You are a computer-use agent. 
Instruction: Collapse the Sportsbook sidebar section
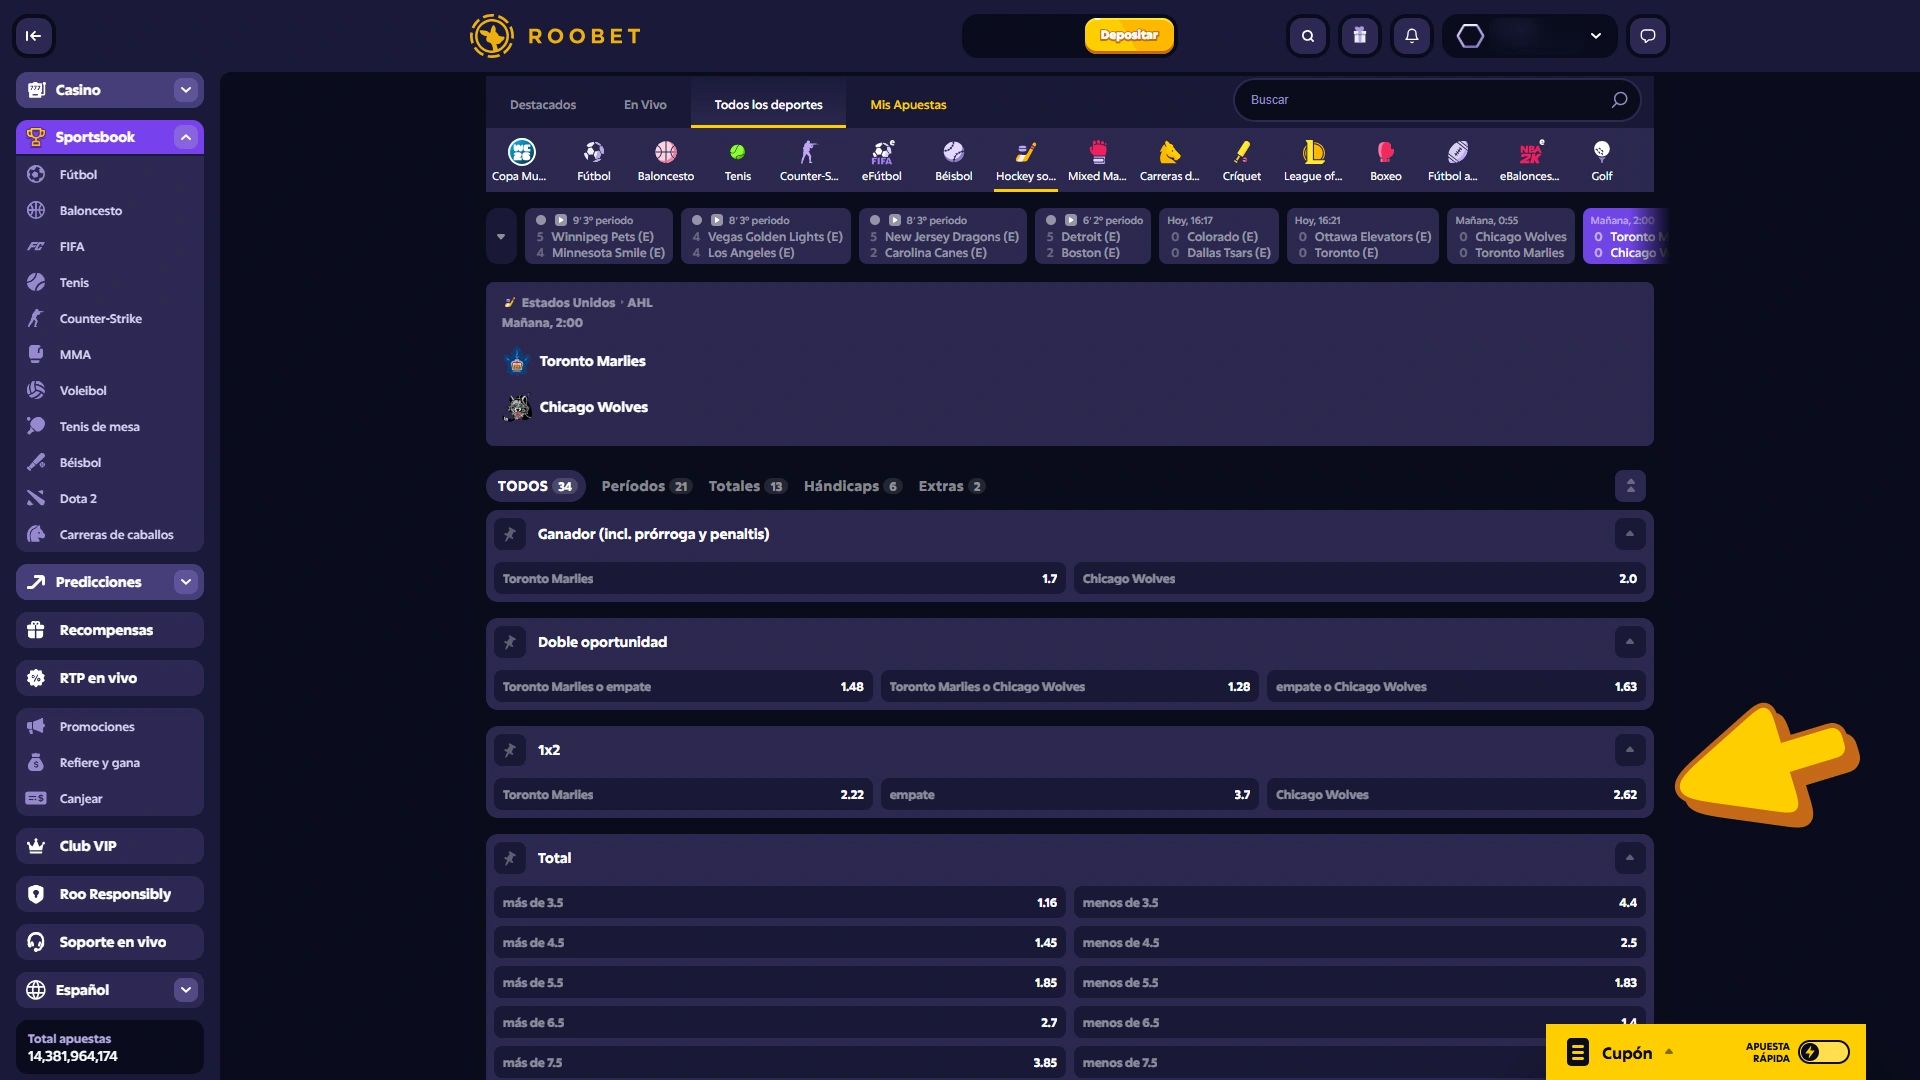coord(186,137)
